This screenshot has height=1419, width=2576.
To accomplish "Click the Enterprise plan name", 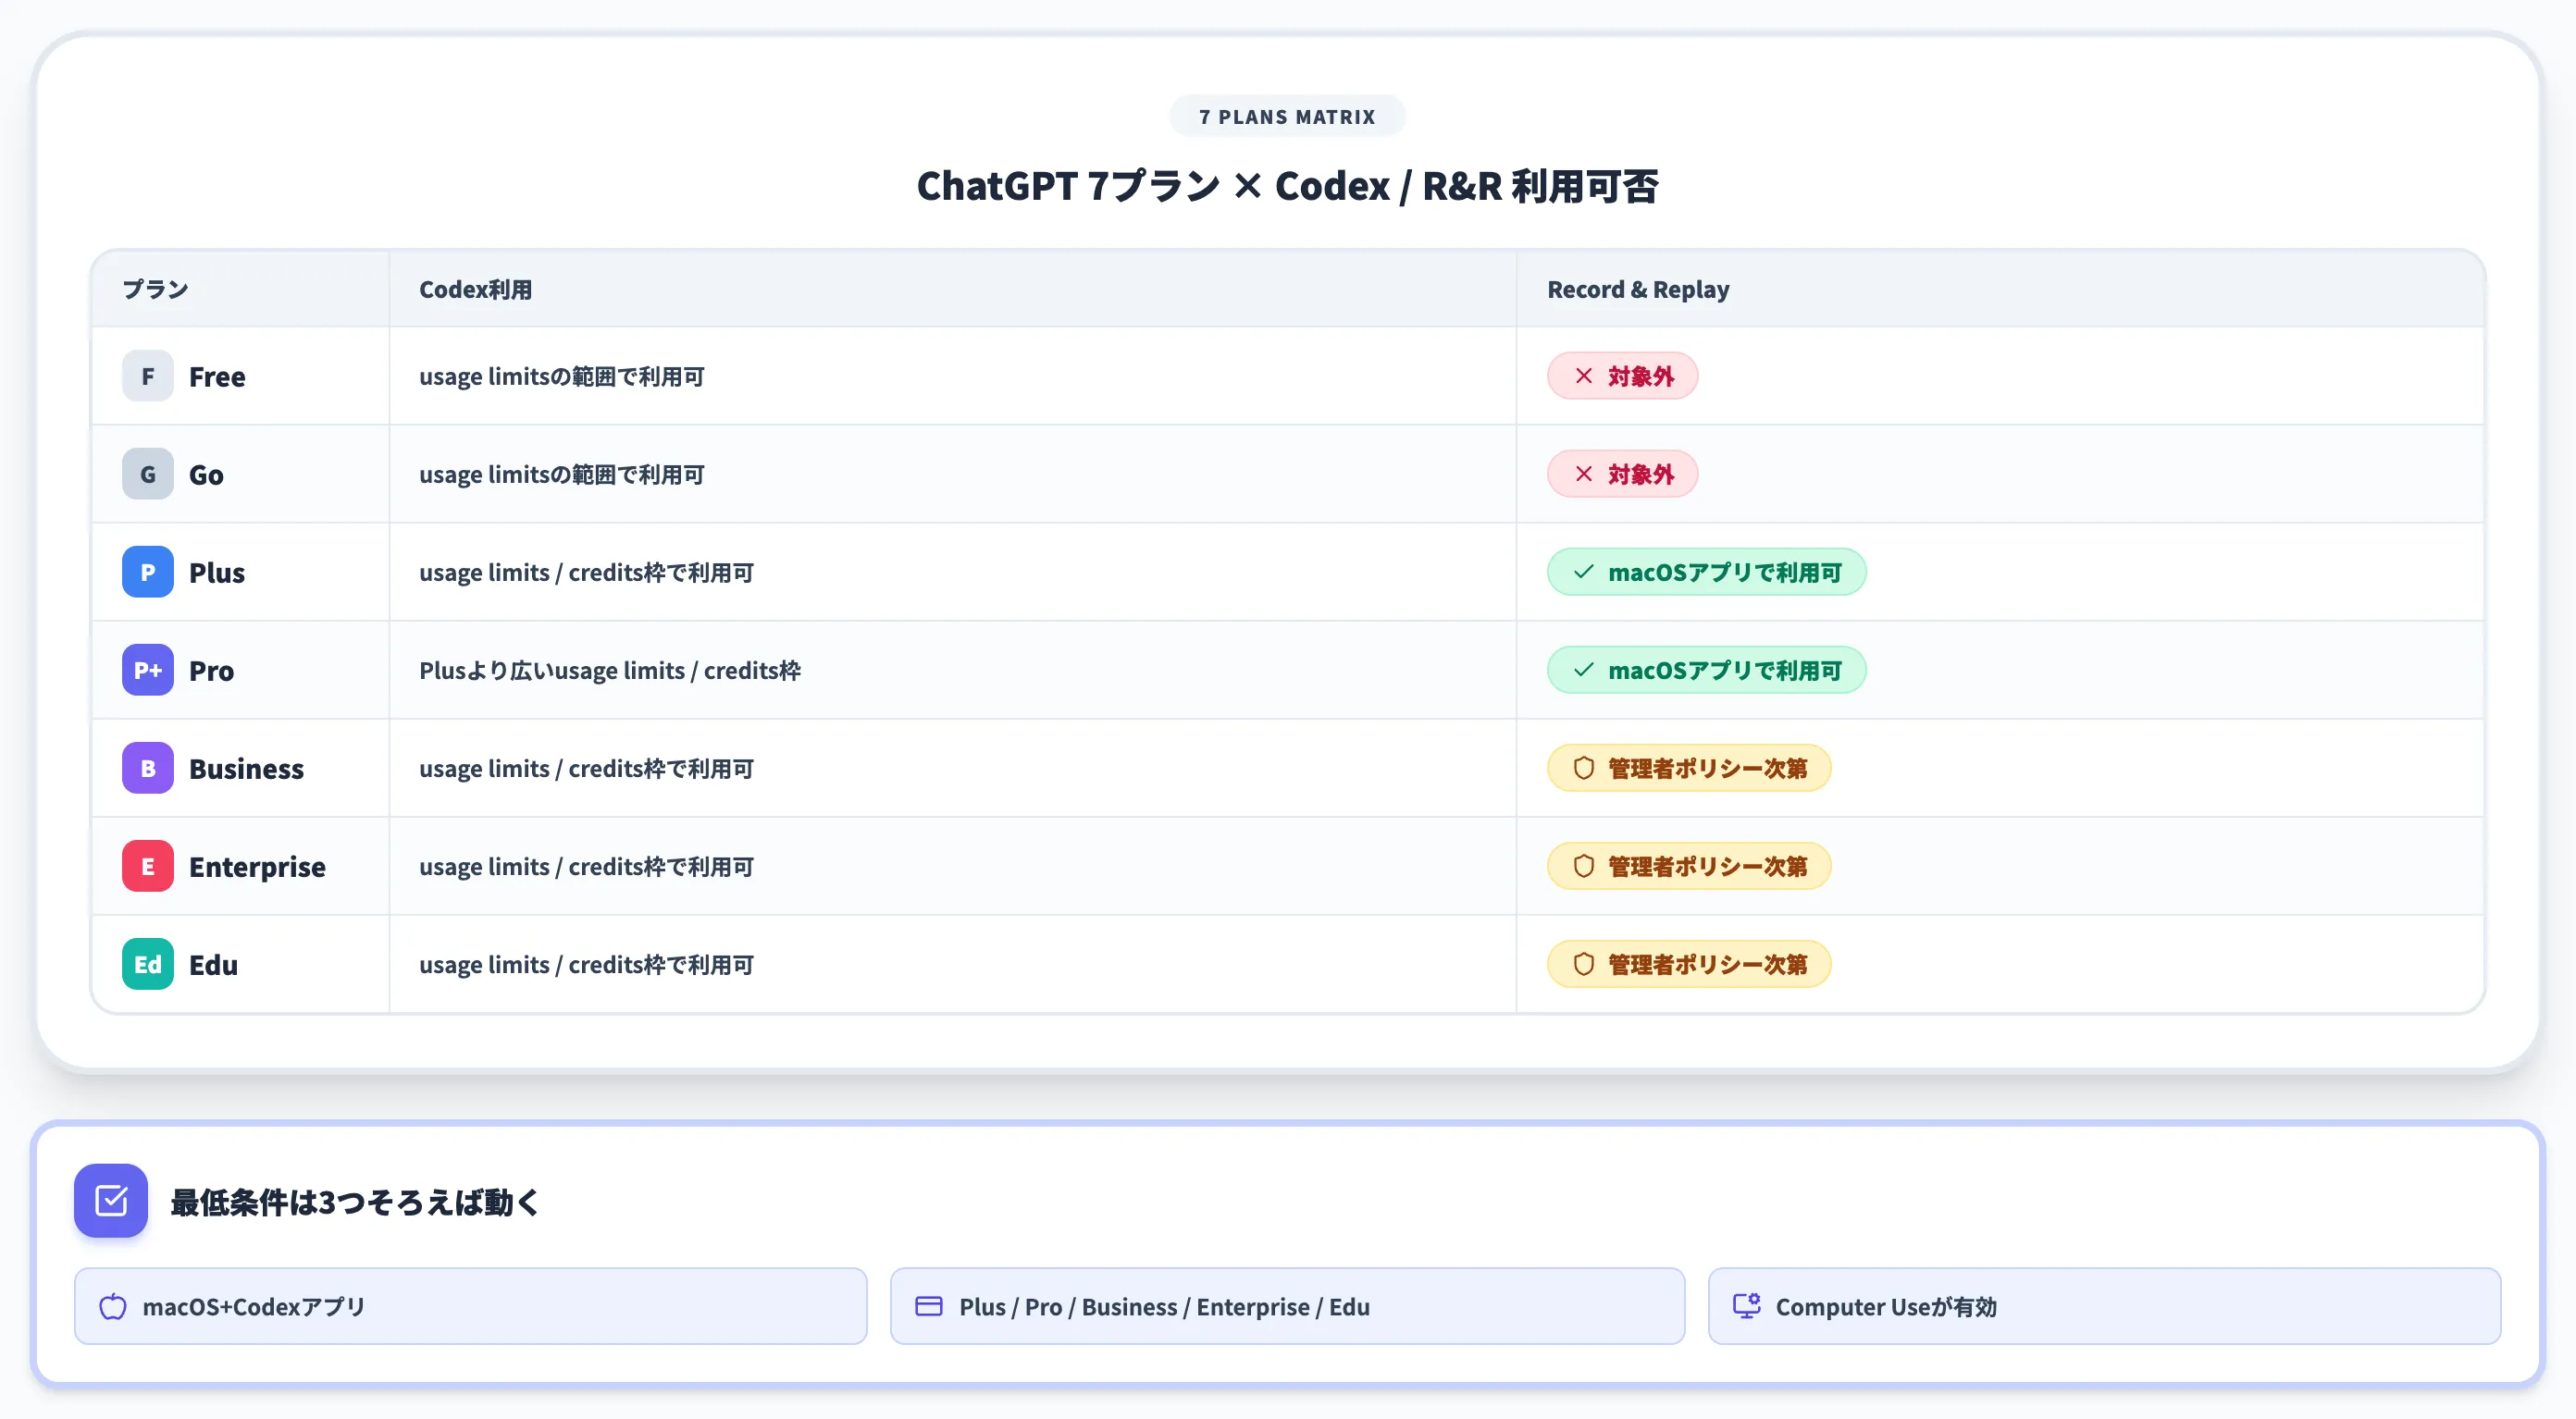I will pyautogui.click(x=257, y=867).
